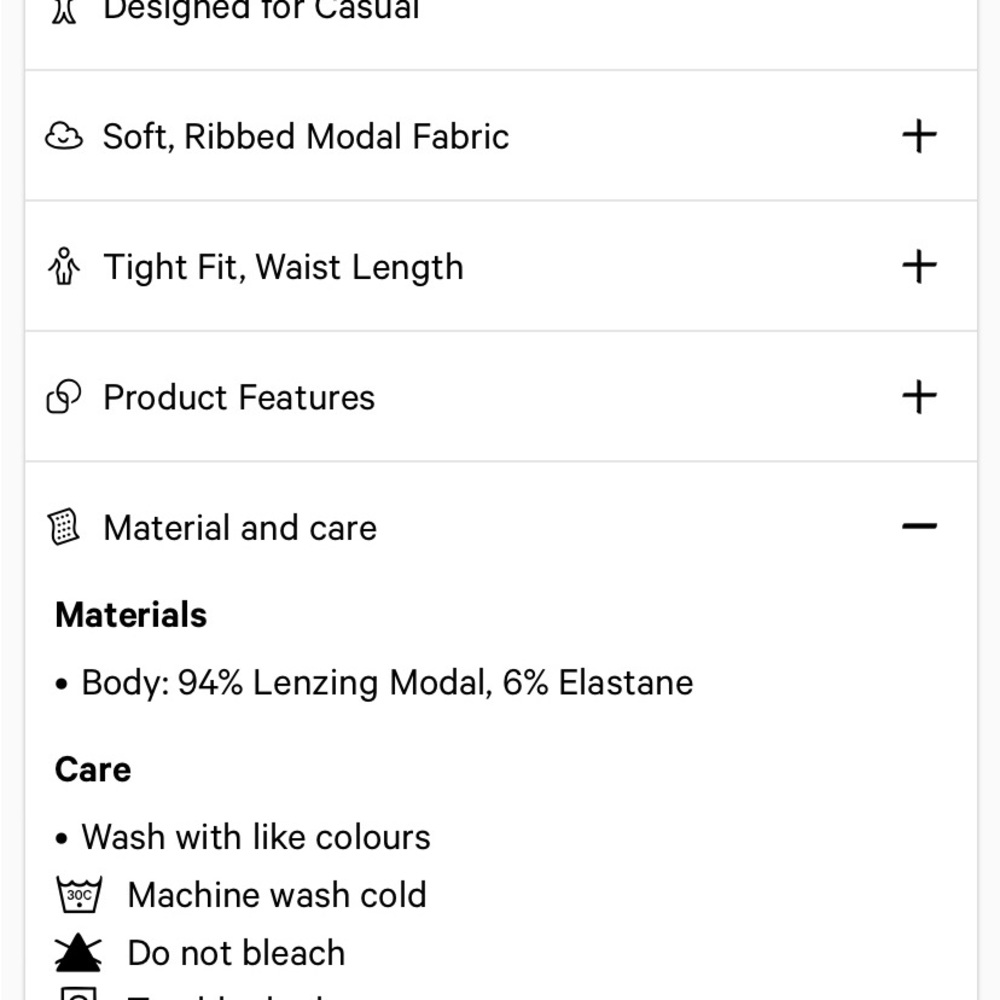
Task: Click the Wash with like colours instruction
Action: click(x=255, y=837)
